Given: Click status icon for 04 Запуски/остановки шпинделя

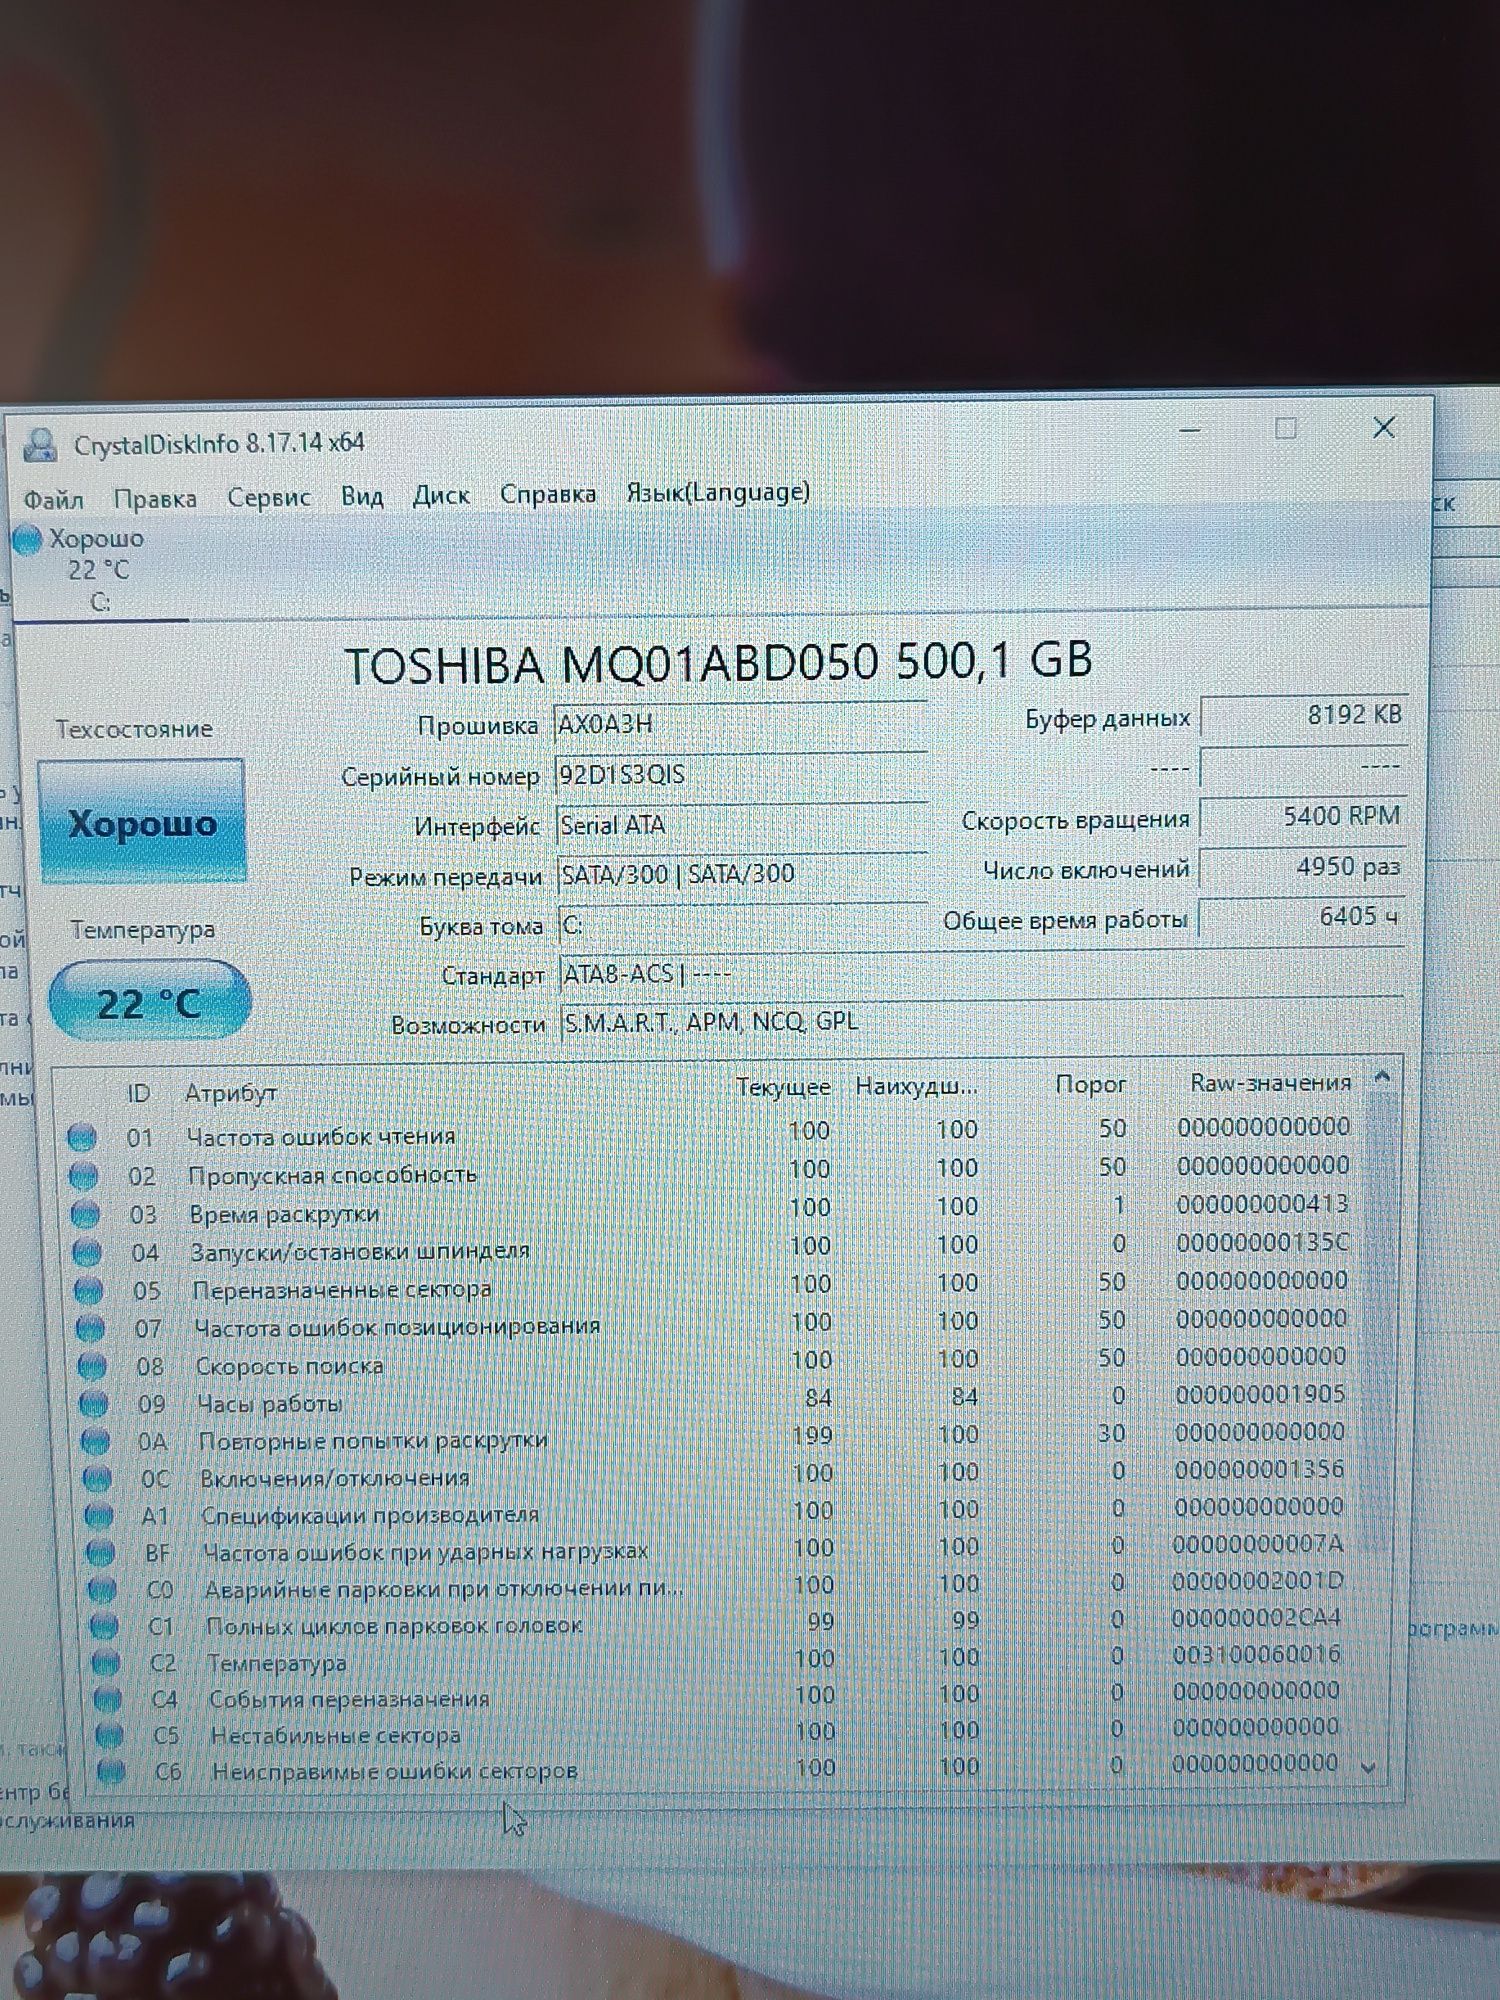Looking at the screenshot, I should coord(87,1252).
